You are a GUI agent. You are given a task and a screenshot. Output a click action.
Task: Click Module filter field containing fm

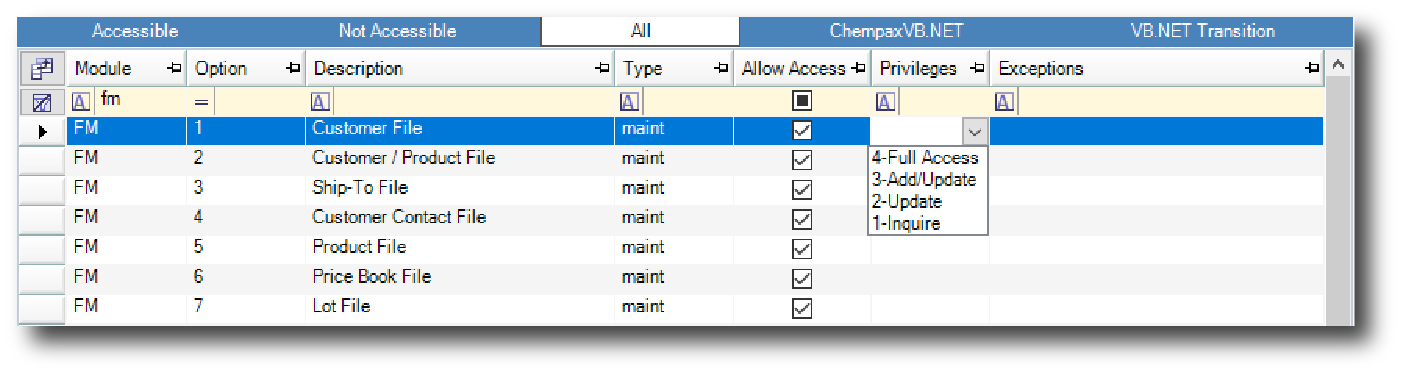click(x=139, y=101)
